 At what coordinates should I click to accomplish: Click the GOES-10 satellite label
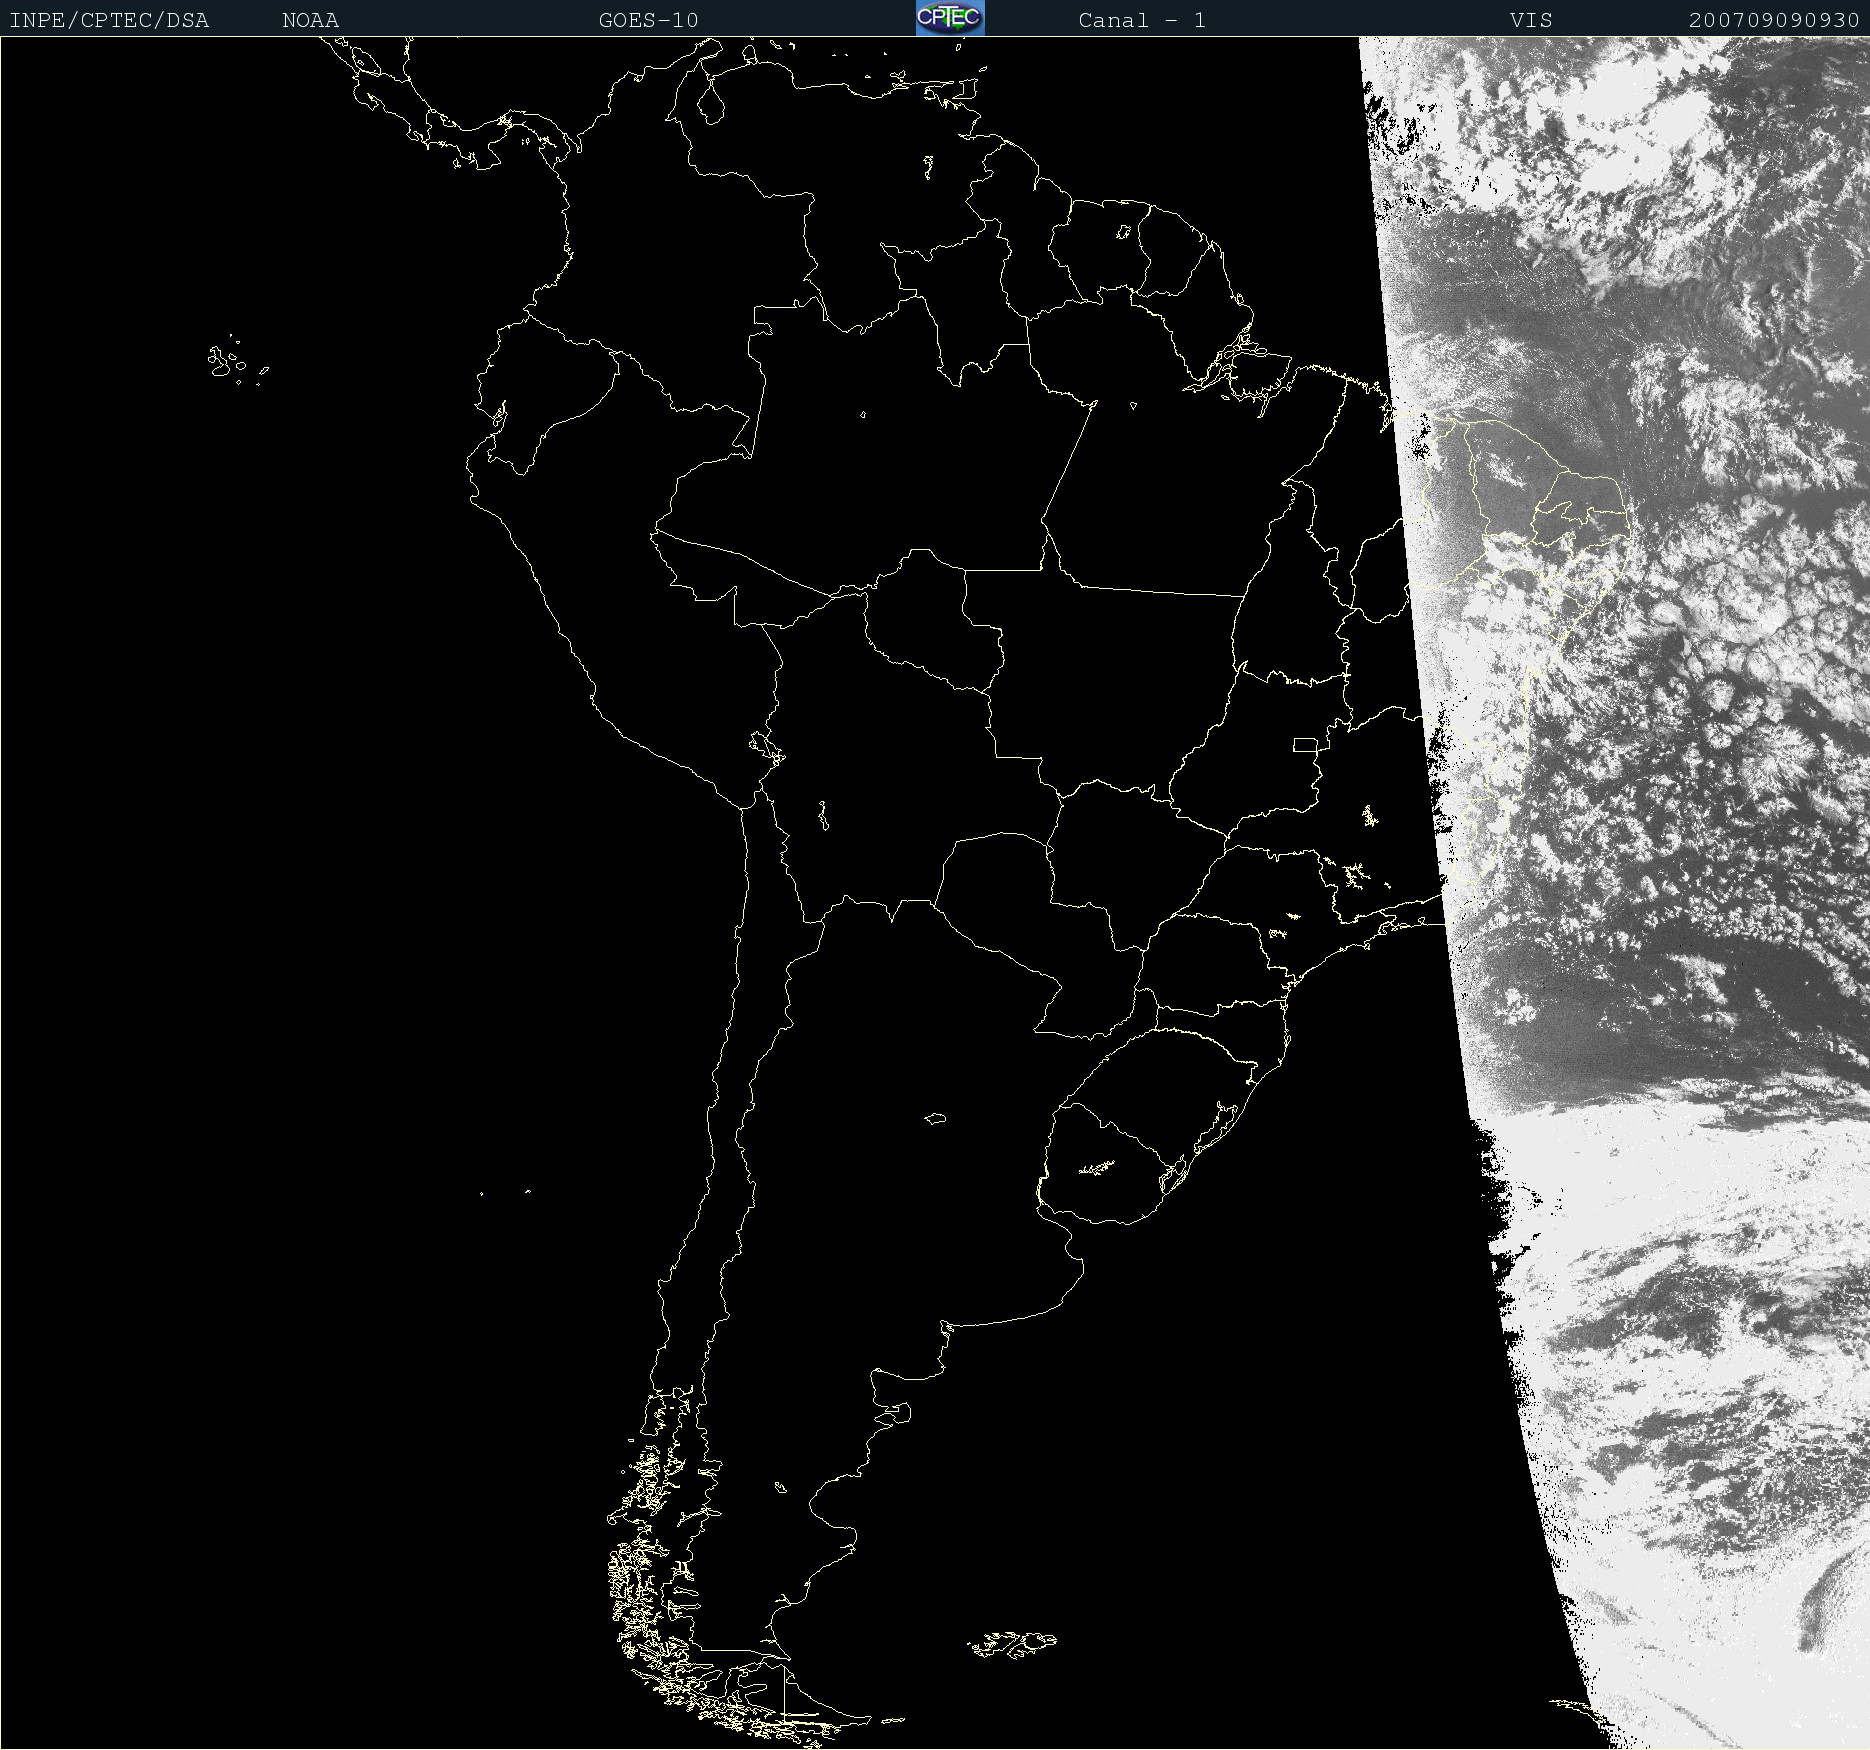click(x=648, y=20)
